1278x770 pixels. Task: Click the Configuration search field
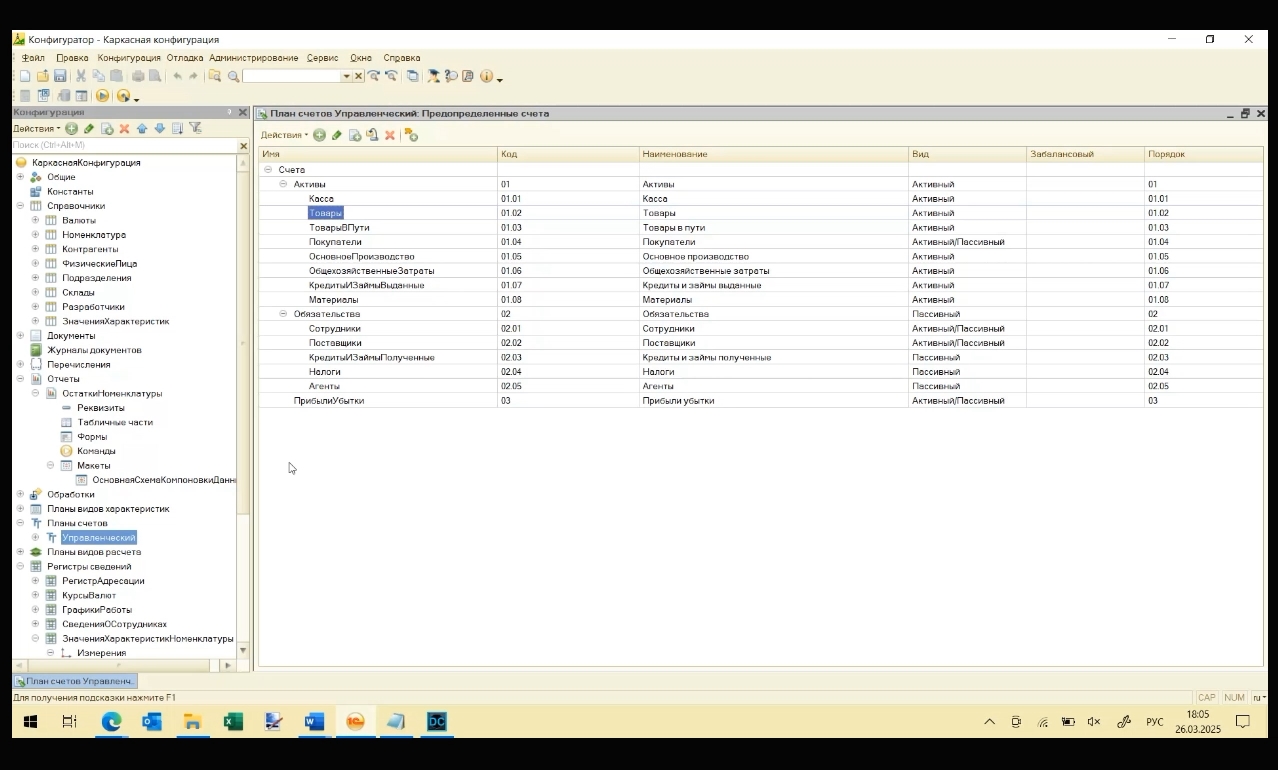120,146
